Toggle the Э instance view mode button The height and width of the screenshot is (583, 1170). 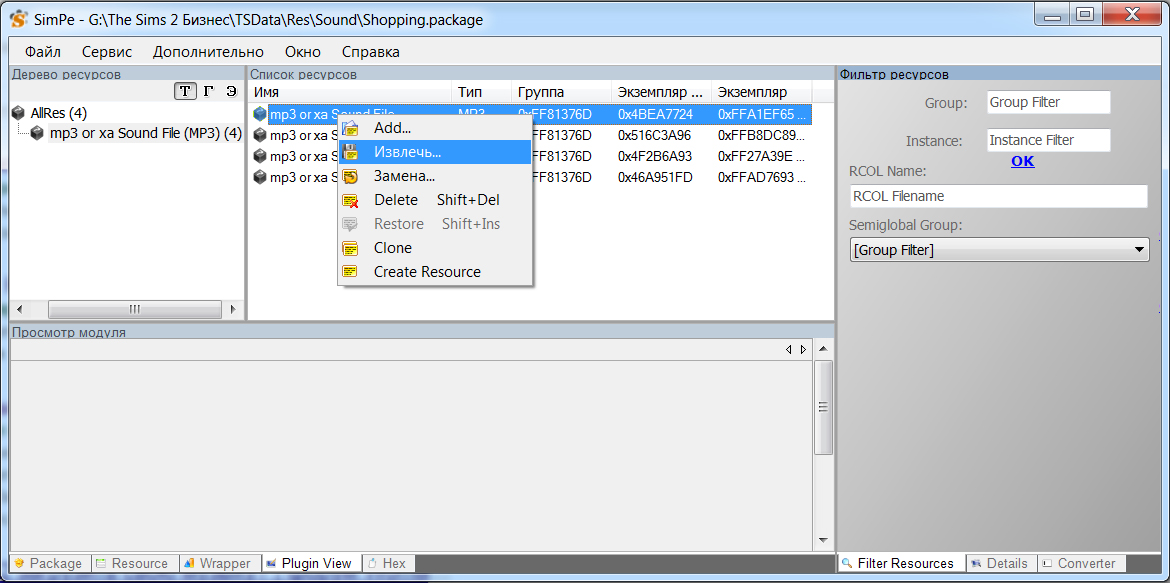point(231,91)
